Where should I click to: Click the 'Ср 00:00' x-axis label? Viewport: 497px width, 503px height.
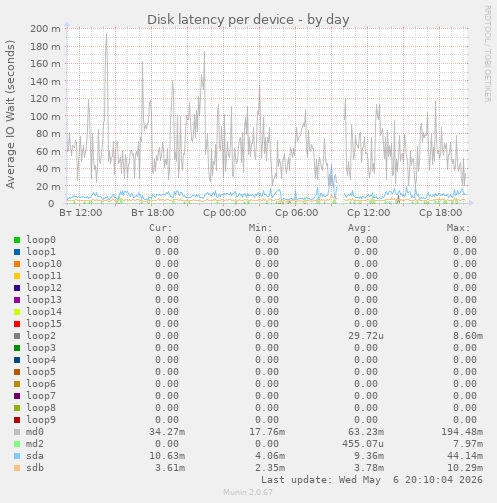pyautogui.click(x=225, y=213)
